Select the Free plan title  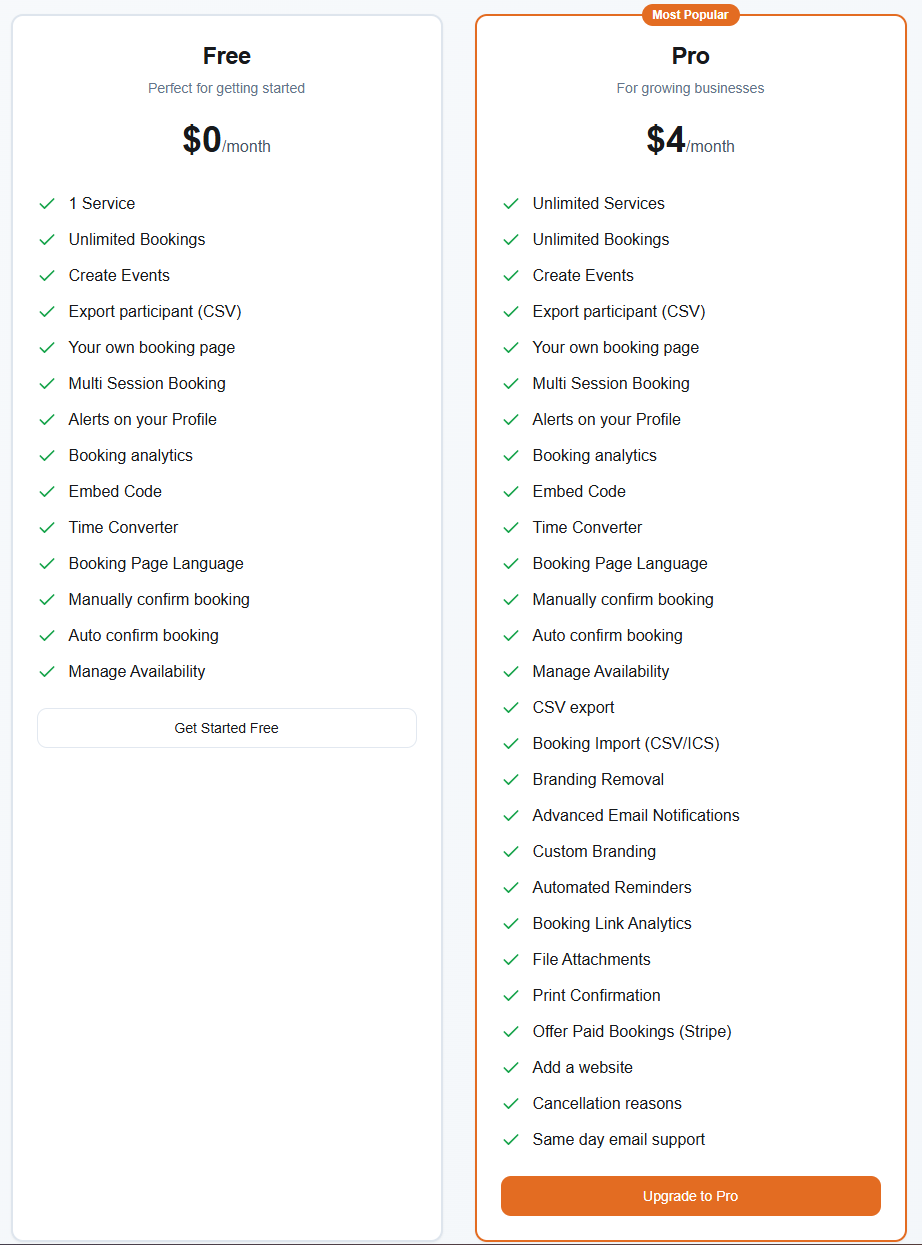click(227, 56)
